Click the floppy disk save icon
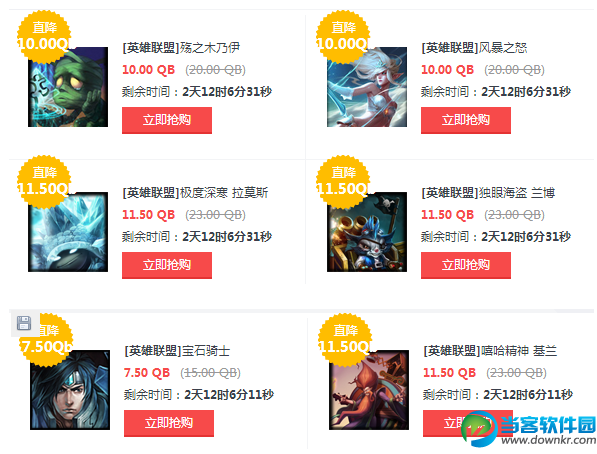This screenshot has width=597, height=454. point(24,323)
